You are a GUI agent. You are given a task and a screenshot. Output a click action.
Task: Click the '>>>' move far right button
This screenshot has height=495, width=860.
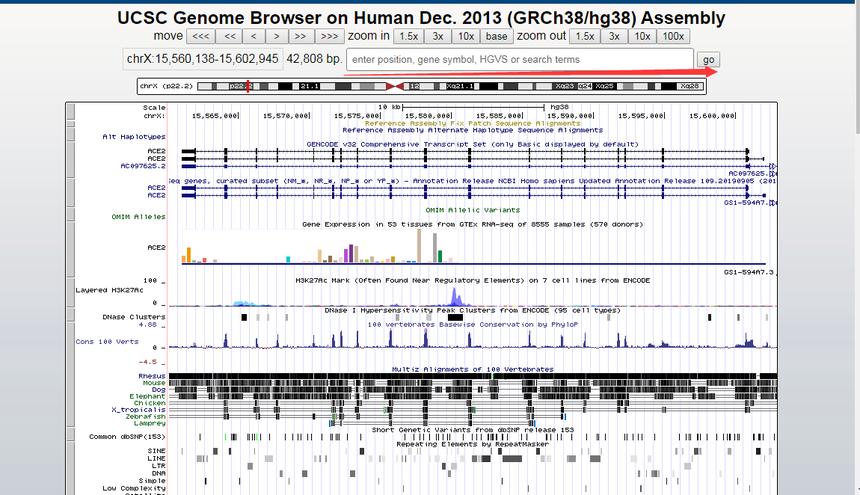(329, 36)
